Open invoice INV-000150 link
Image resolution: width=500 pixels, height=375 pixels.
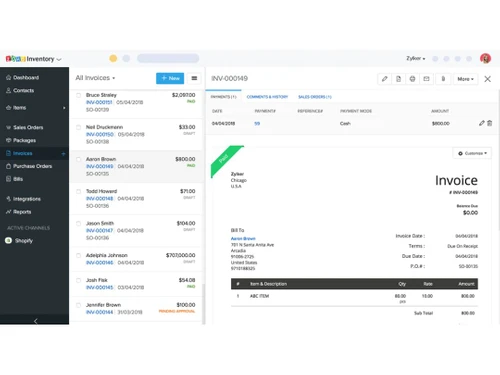click(x=100, y=134)
